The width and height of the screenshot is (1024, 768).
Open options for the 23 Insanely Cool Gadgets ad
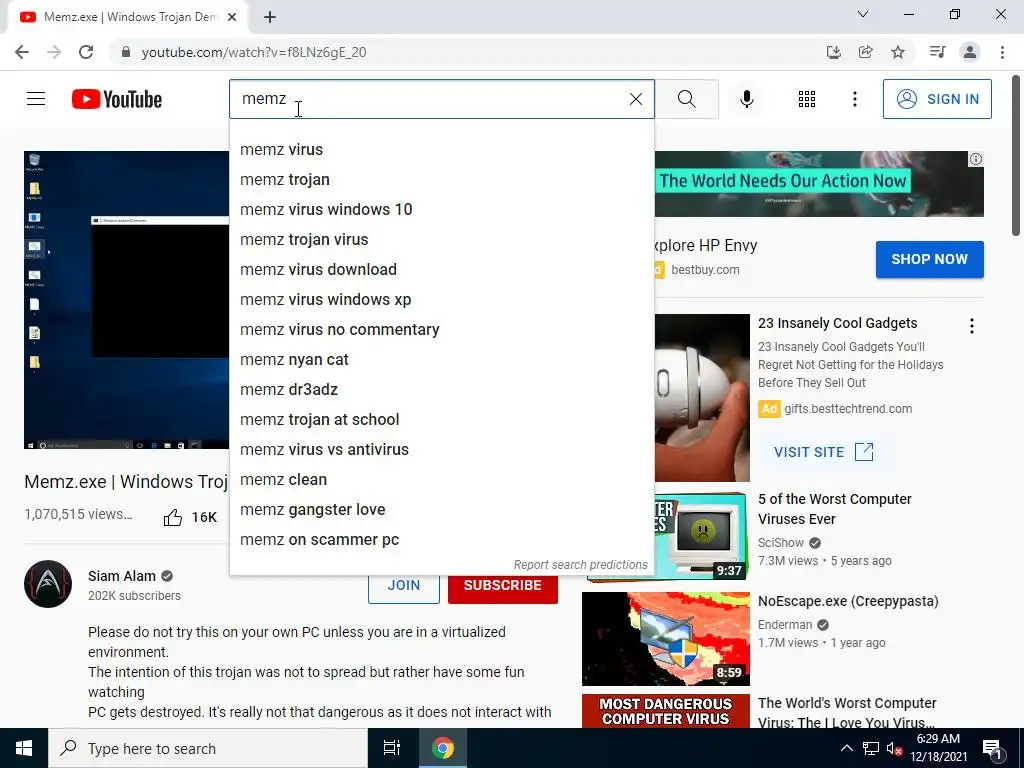(x=972, y=326)
